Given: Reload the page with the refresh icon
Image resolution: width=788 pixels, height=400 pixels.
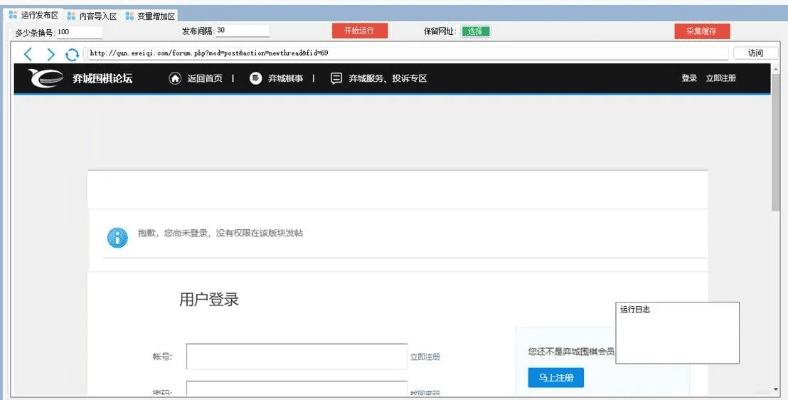Looking at the screenshot, I should 72,54.
